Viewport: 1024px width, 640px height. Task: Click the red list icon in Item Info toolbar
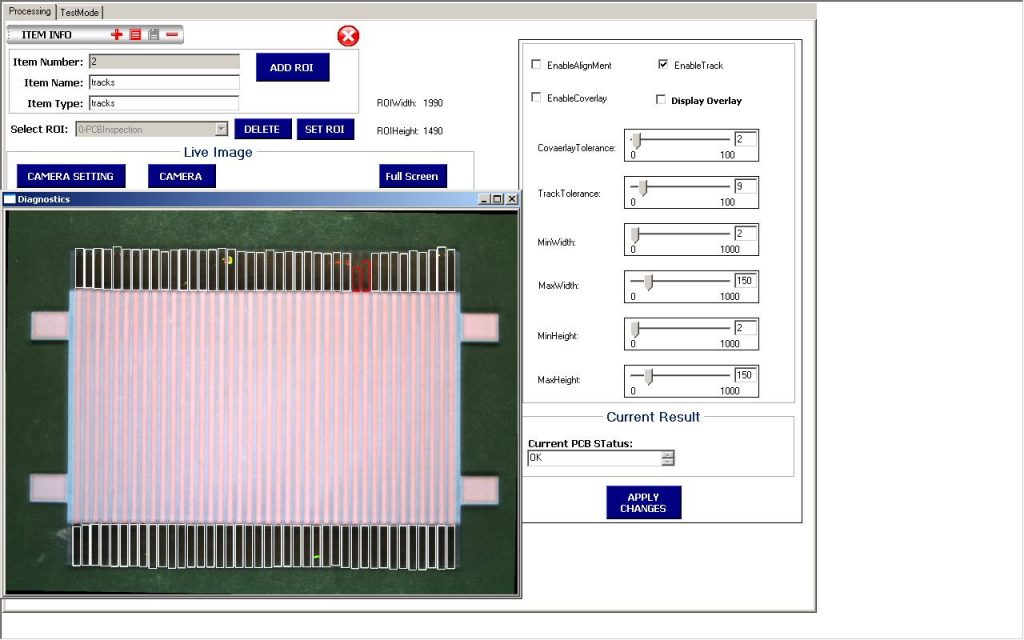click(x=135, y=35)
